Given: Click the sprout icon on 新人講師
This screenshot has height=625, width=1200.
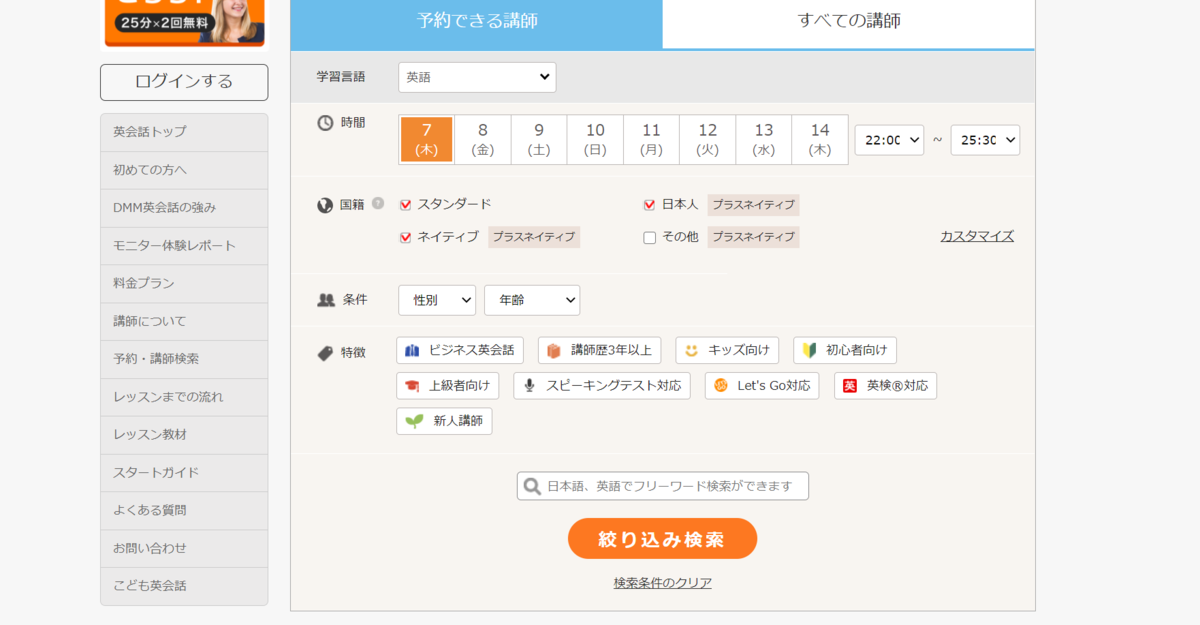Looking at the screenshot, I should pyautogui.click(x=414, y=421).
